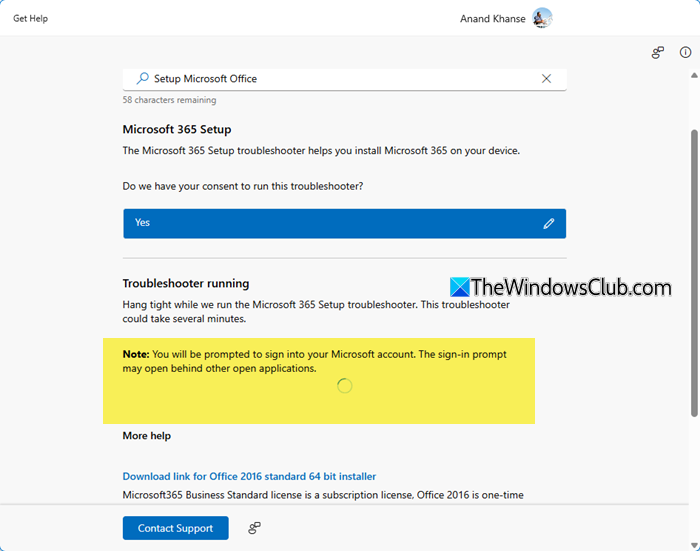Click the Microsoft 365 Setup heading
The height and width of the screenshot is (551, 700).
(177, 129)
